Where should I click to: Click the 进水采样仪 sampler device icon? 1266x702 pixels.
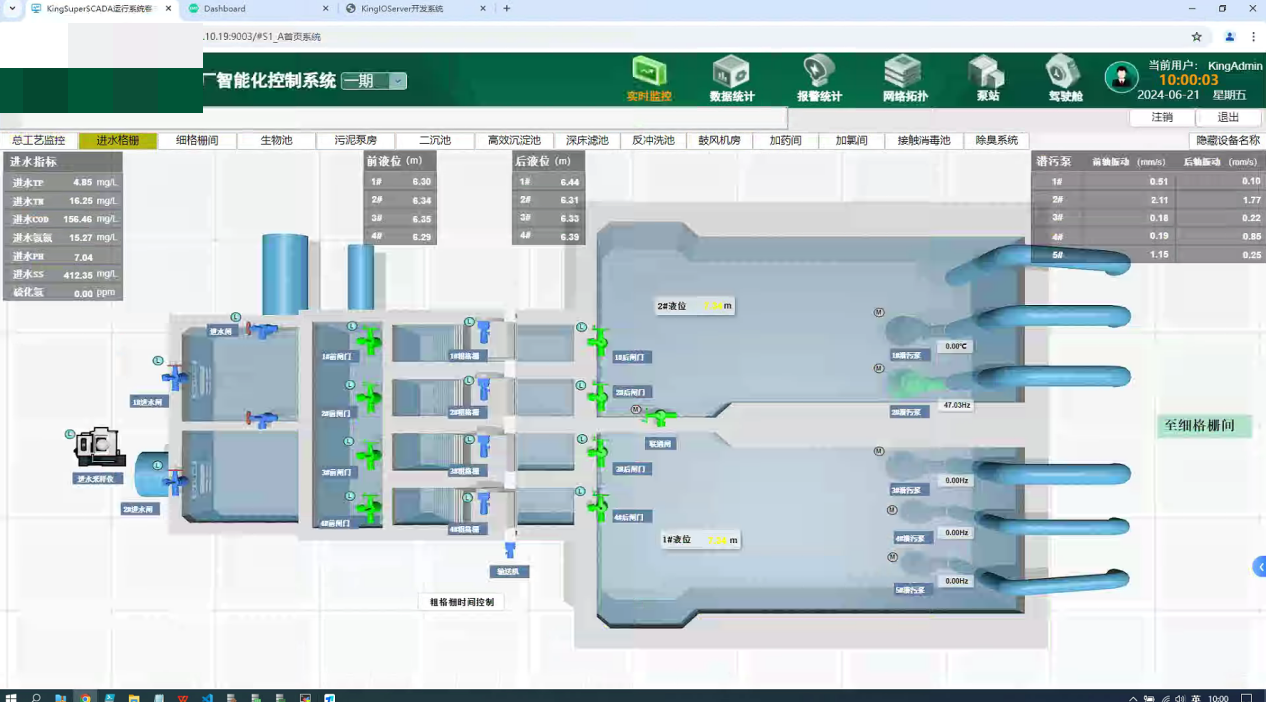pyautogui.click(x=99, y=447)
